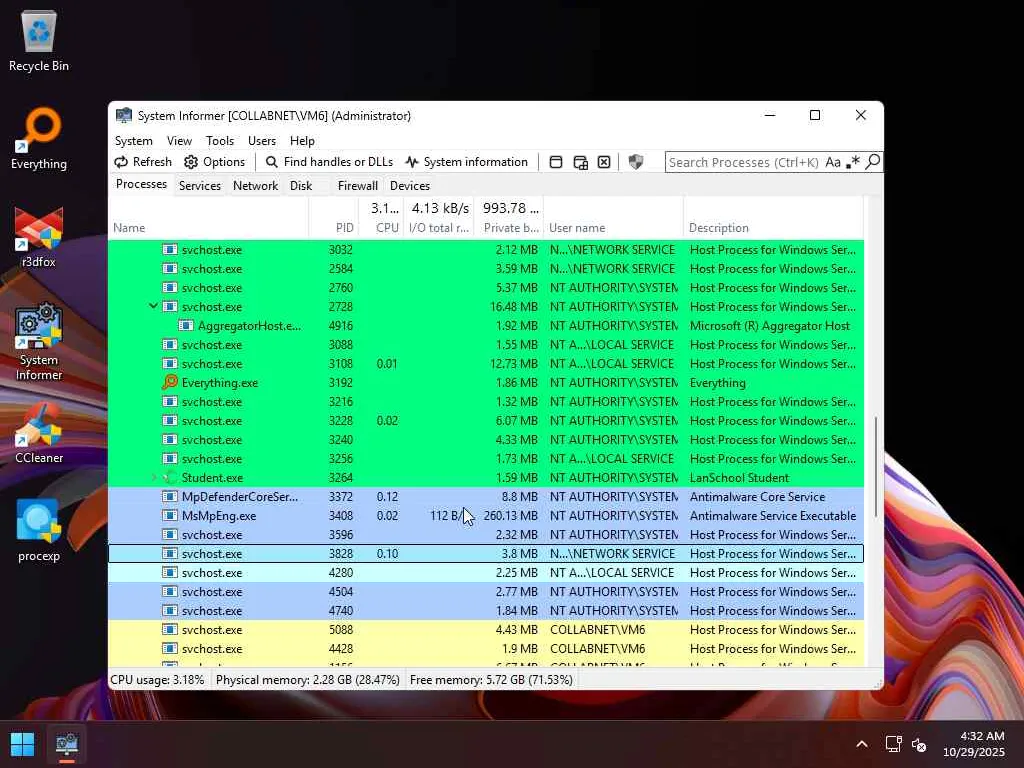1024x768 pixels.
Task: Open the Everything desktop shortcut
Action: [39, 138]
